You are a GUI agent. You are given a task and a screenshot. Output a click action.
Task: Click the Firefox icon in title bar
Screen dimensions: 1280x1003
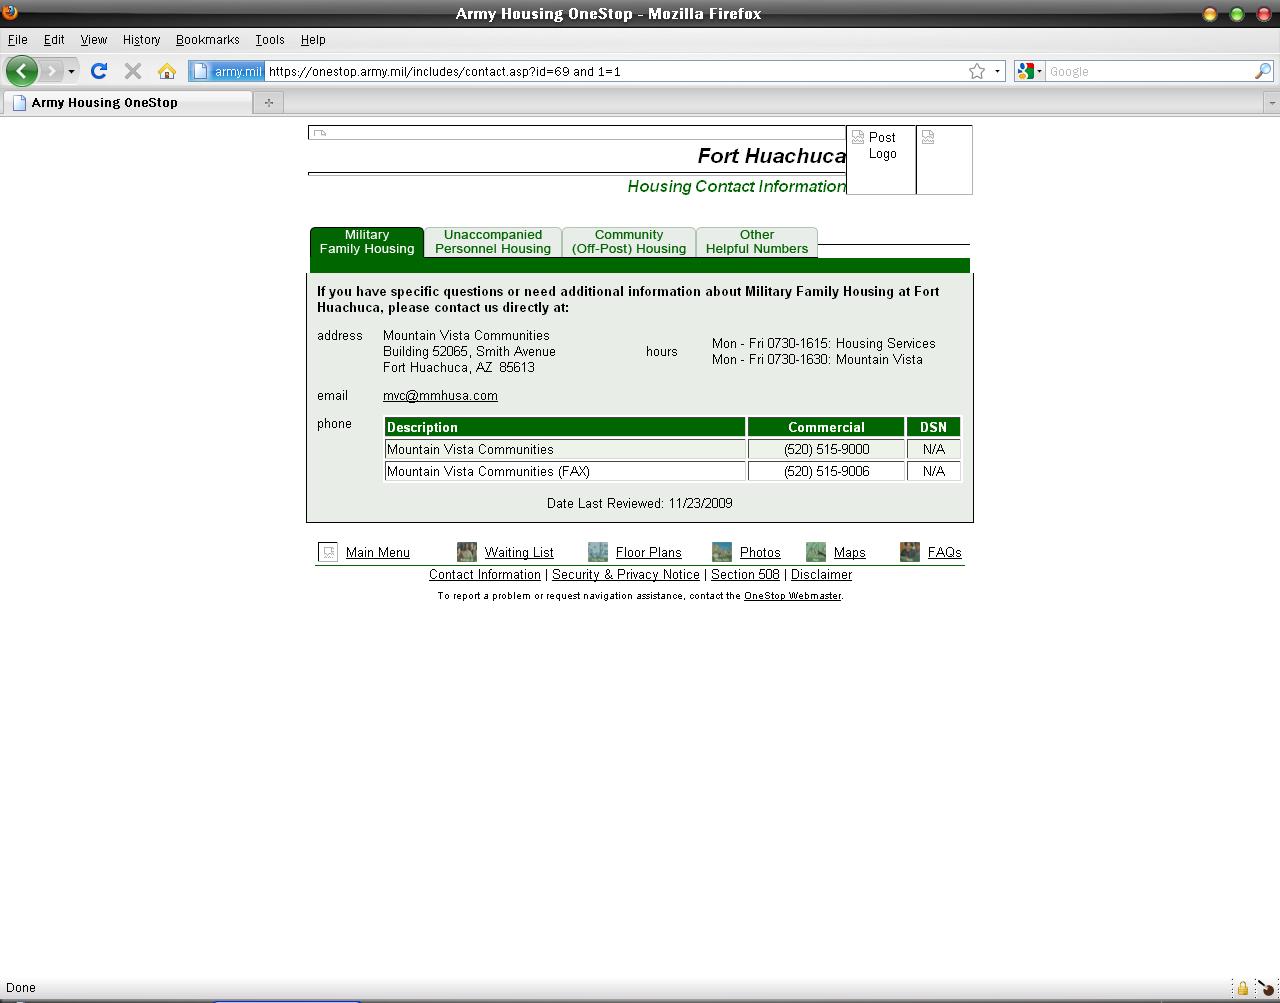click(10, 13)
